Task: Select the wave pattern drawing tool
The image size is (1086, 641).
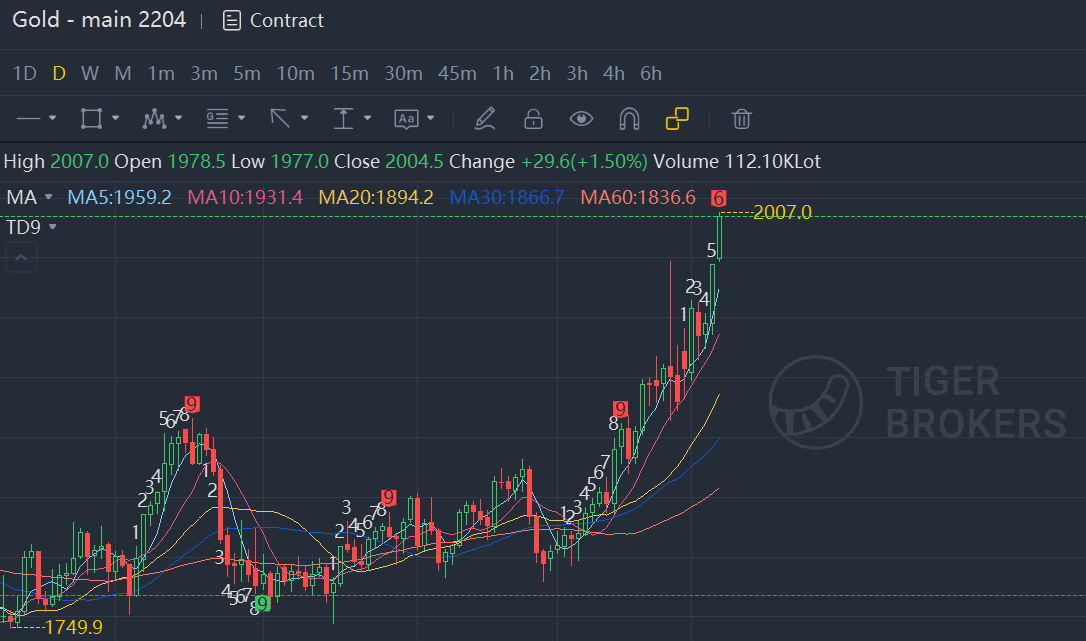Action: coord(154,119)
